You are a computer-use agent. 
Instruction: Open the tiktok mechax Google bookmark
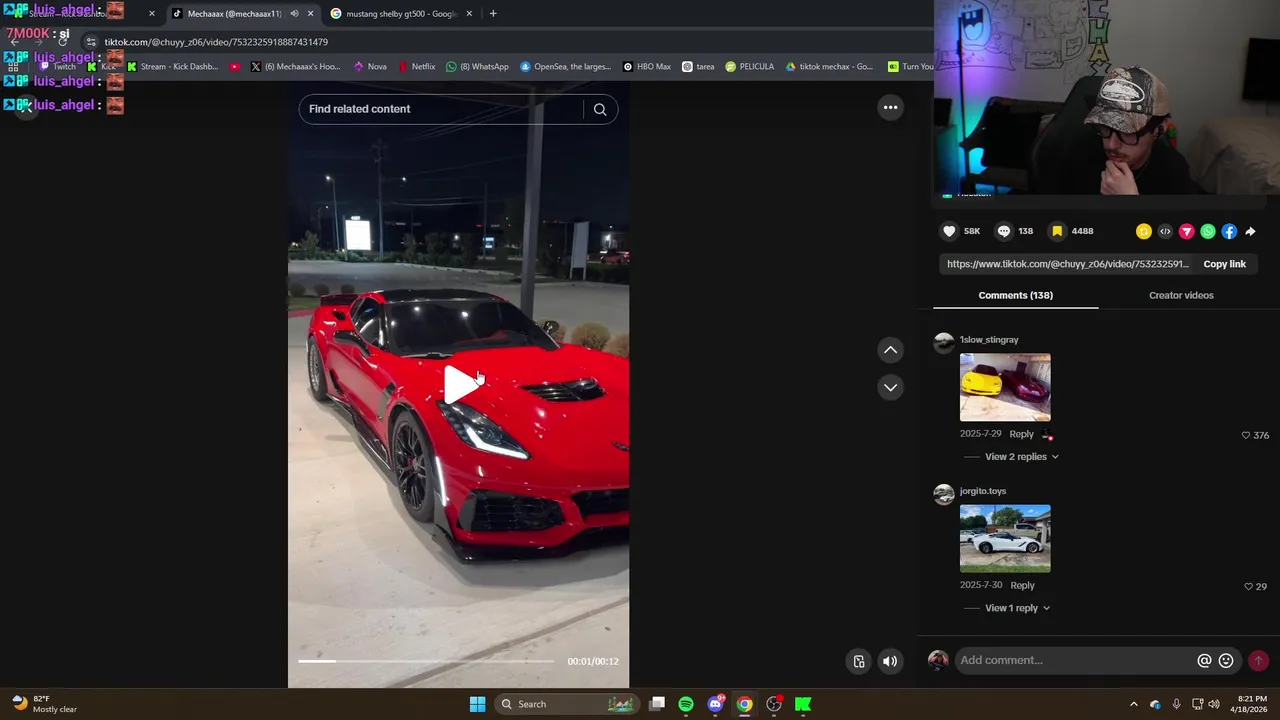click(x=829, y=67)
